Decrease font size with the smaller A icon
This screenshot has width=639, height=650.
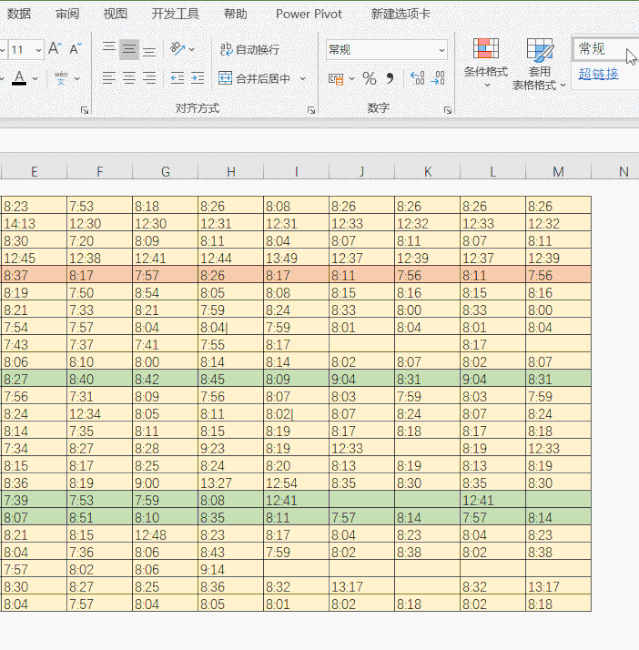pyautogui.click(x=75, y=49)
